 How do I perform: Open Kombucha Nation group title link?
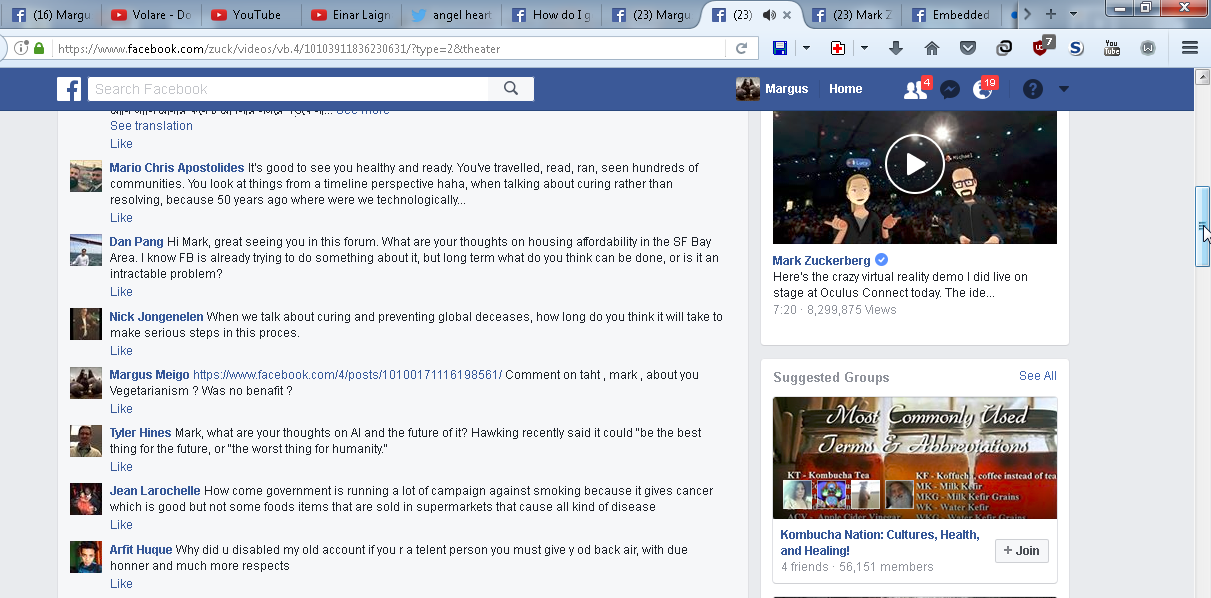(879, 543)
